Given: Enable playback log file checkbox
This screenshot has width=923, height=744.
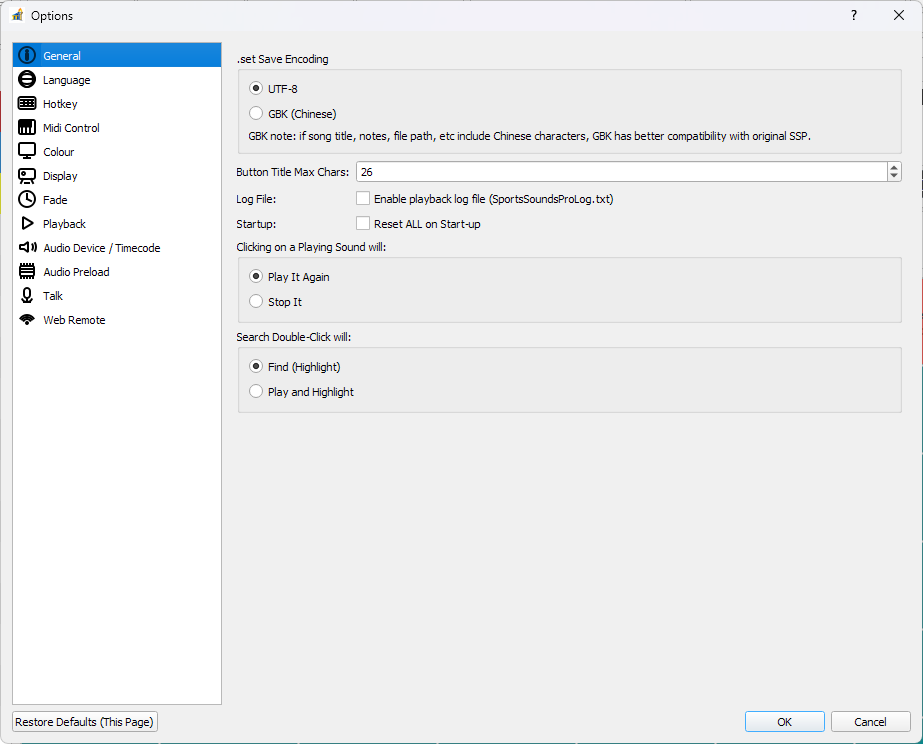Looking at the screenshot, I should tap(363, 198).
